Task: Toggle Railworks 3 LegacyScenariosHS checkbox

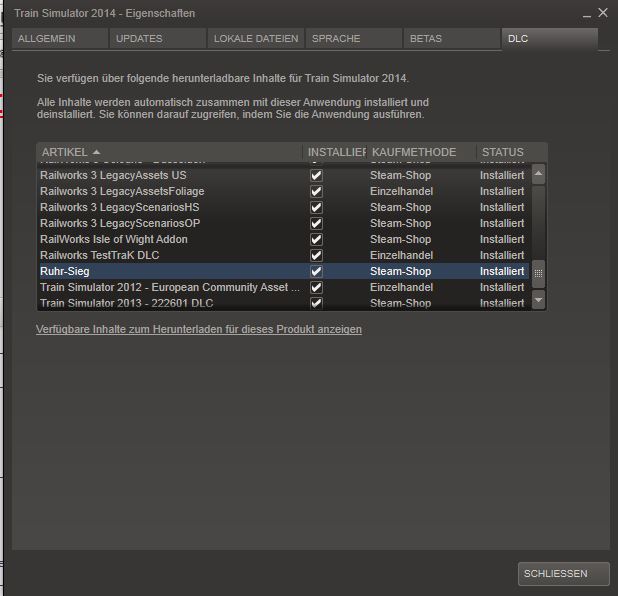Action: coord(316,207)
